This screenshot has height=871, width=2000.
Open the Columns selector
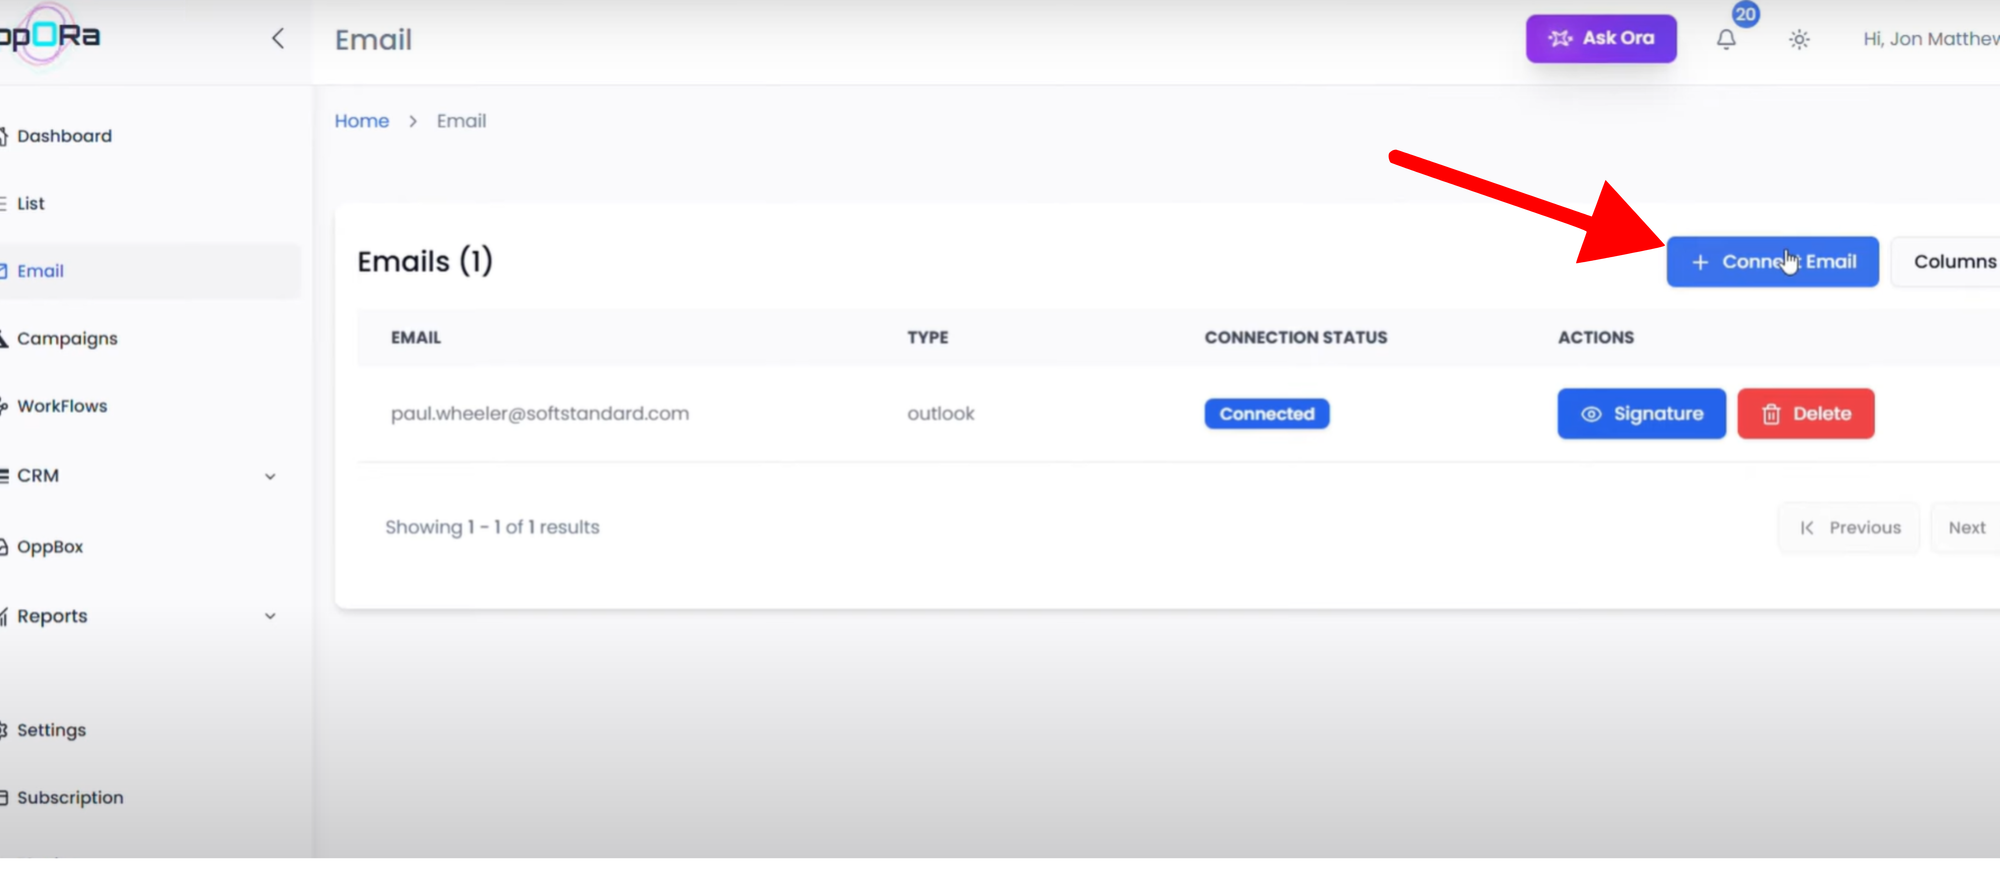(x=1953, y=262)
